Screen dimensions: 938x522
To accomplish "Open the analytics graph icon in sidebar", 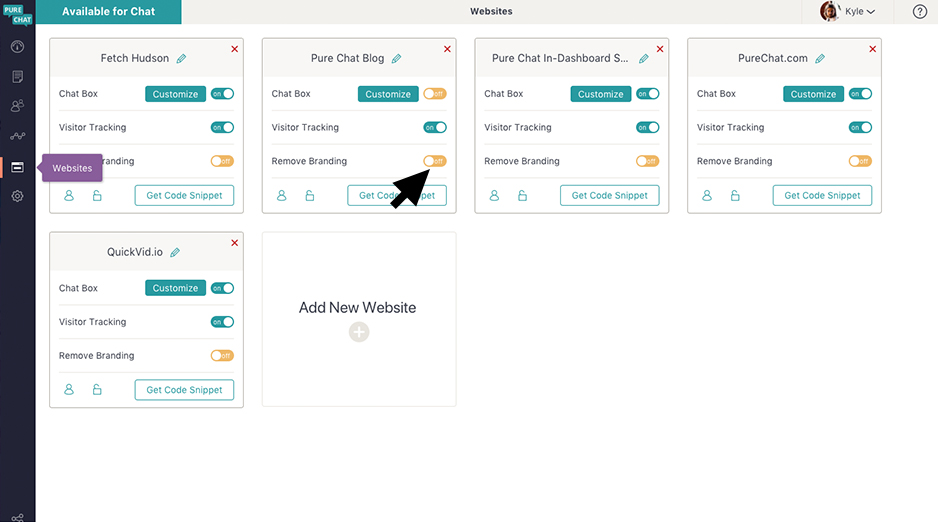I will coord(17,136).
